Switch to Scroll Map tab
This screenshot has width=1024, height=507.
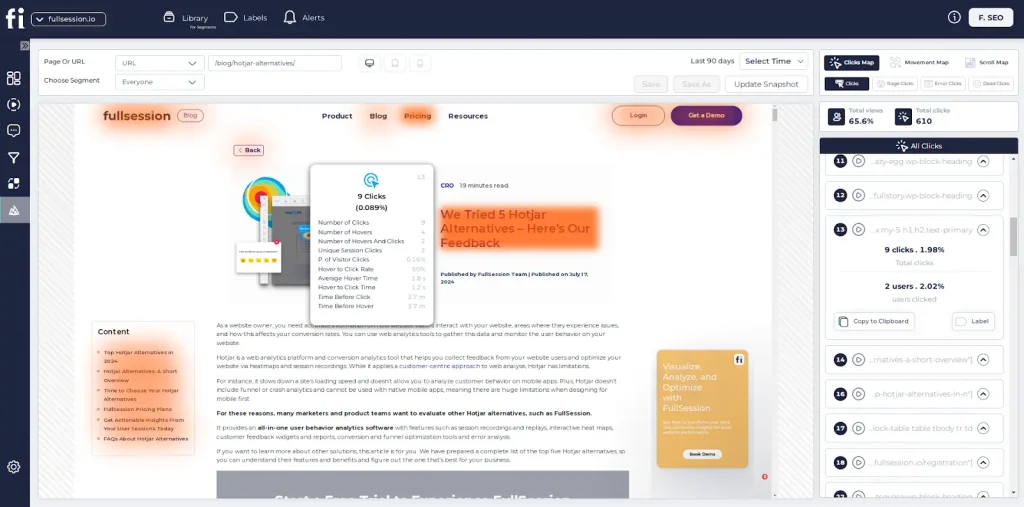[986, 63]
